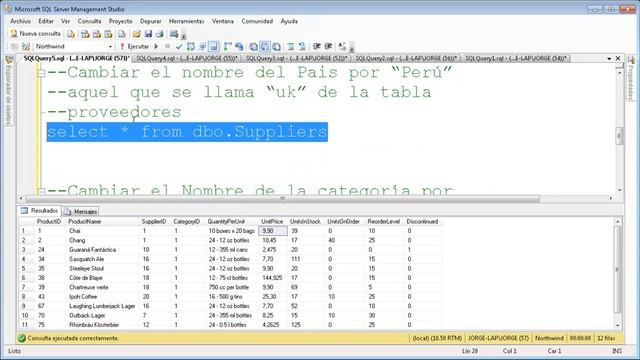
Task: Switch results to file output
Action: [276, 47]
